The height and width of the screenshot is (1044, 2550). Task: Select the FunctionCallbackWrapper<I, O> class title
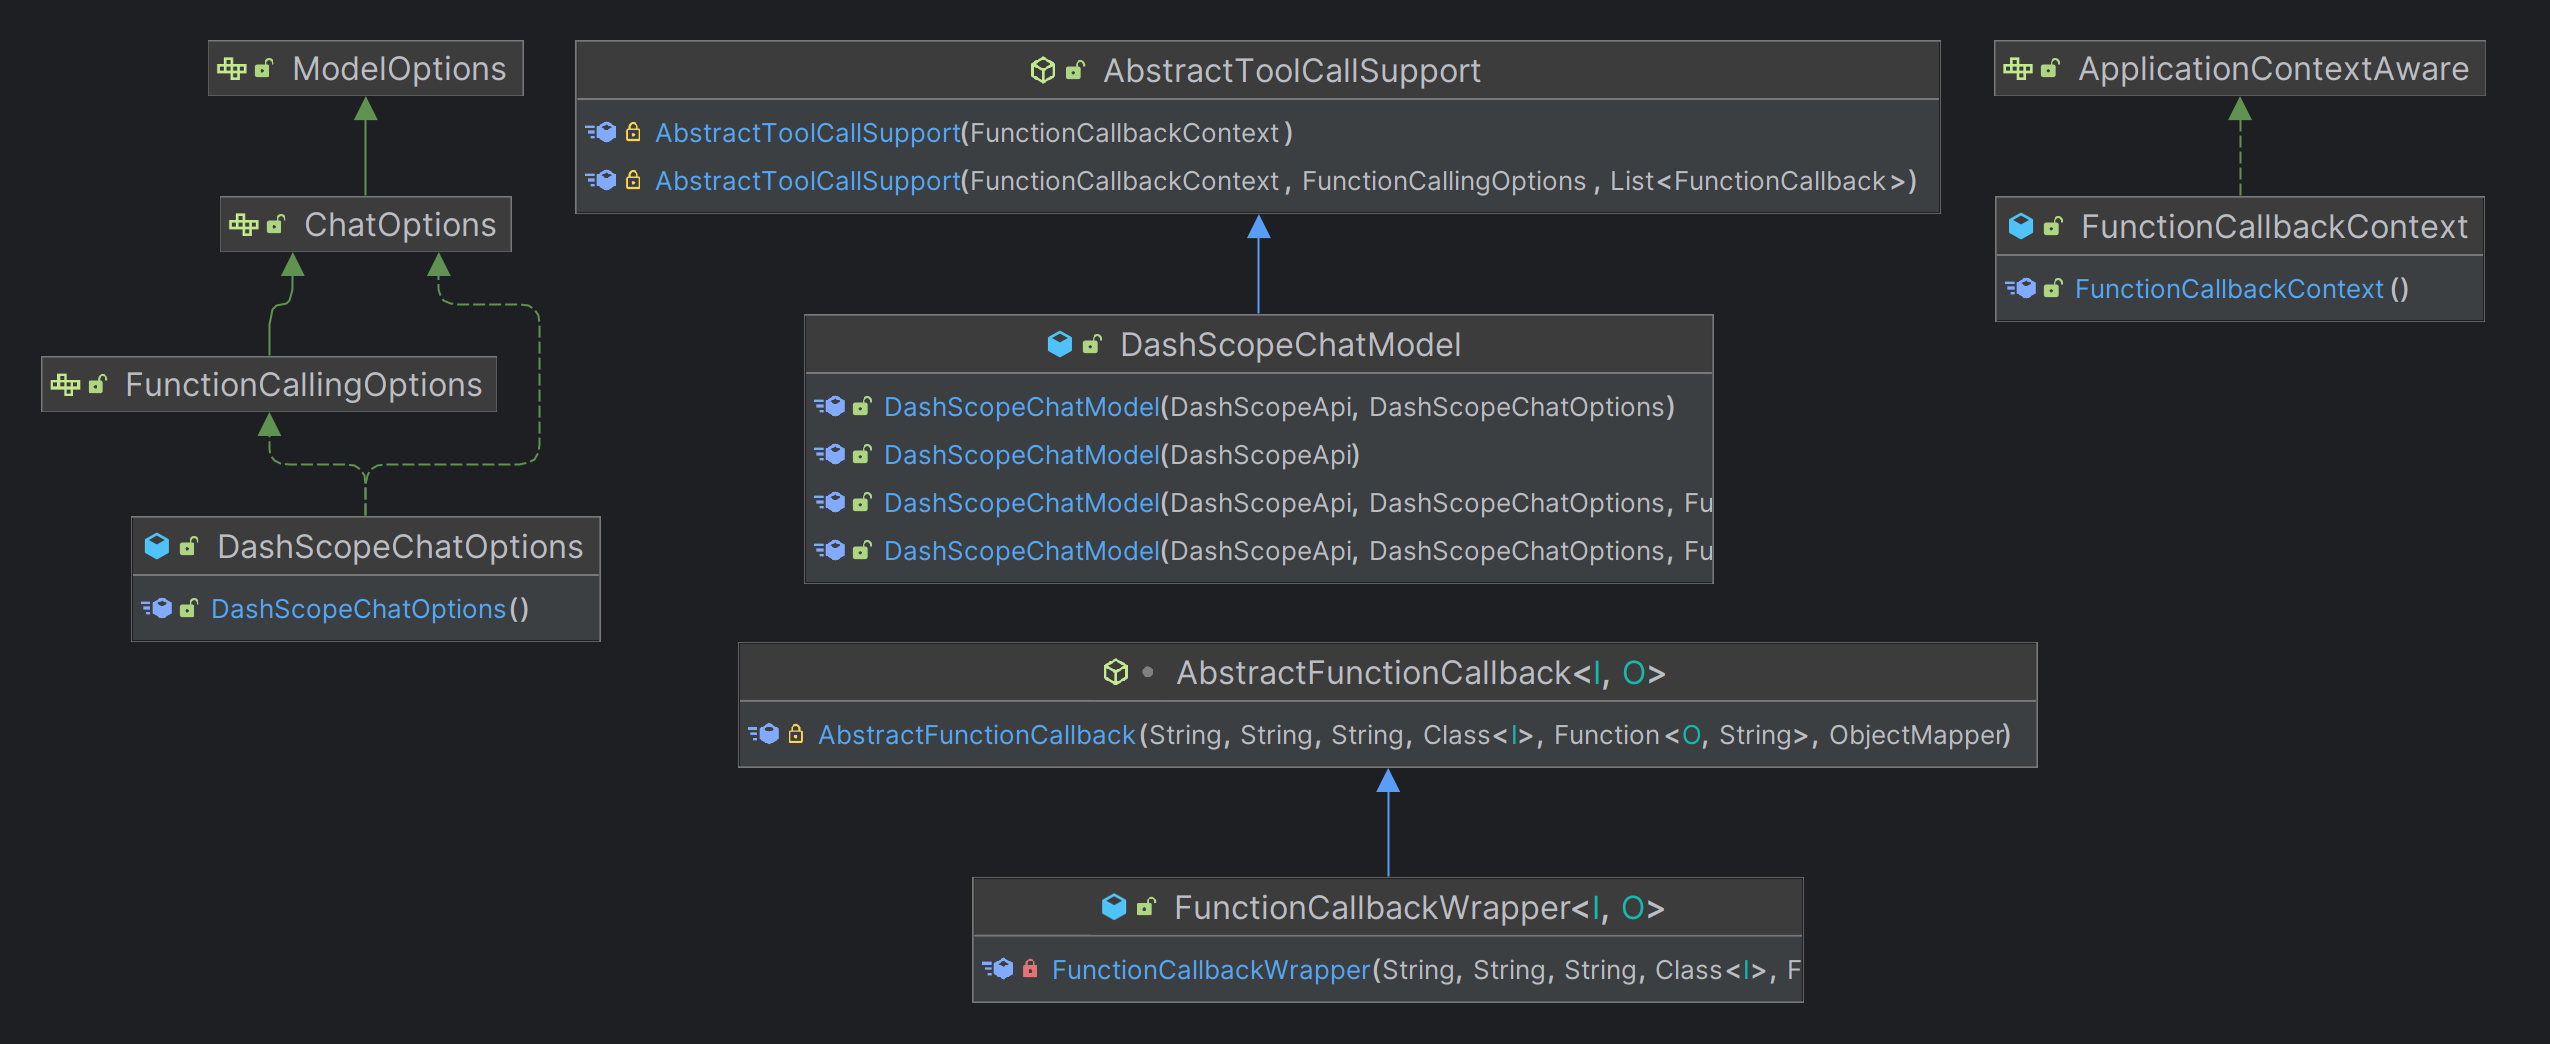[1419, 908]
